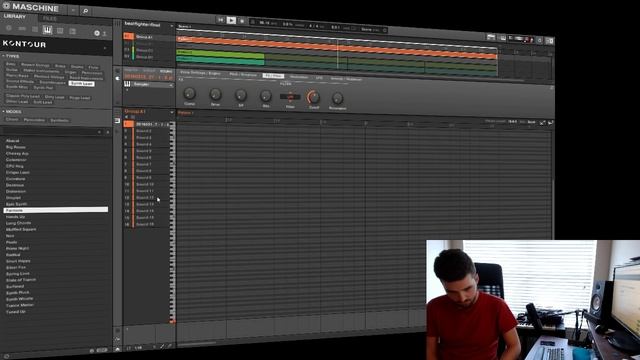640x360 pixels.
Task: Click the Maschine logo icon
Action: pyautogui.click(x=6, y=6)
